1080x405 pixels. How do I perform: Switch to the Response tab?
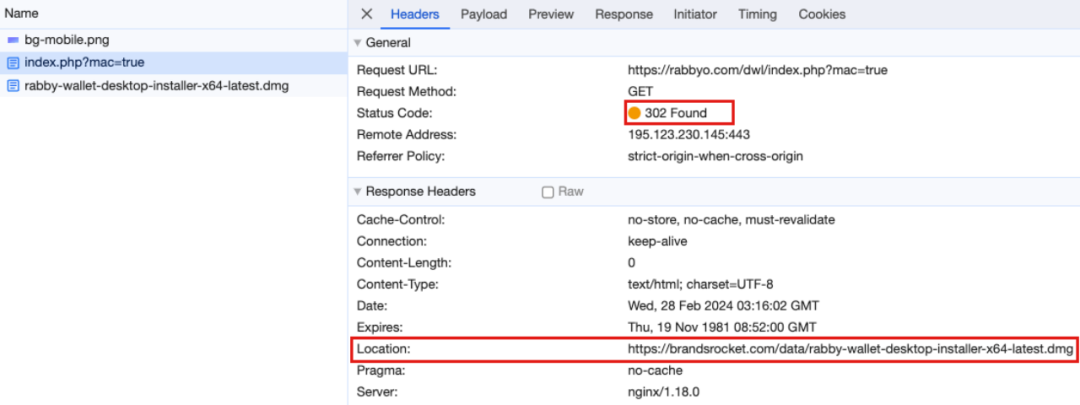pos(623,14)
